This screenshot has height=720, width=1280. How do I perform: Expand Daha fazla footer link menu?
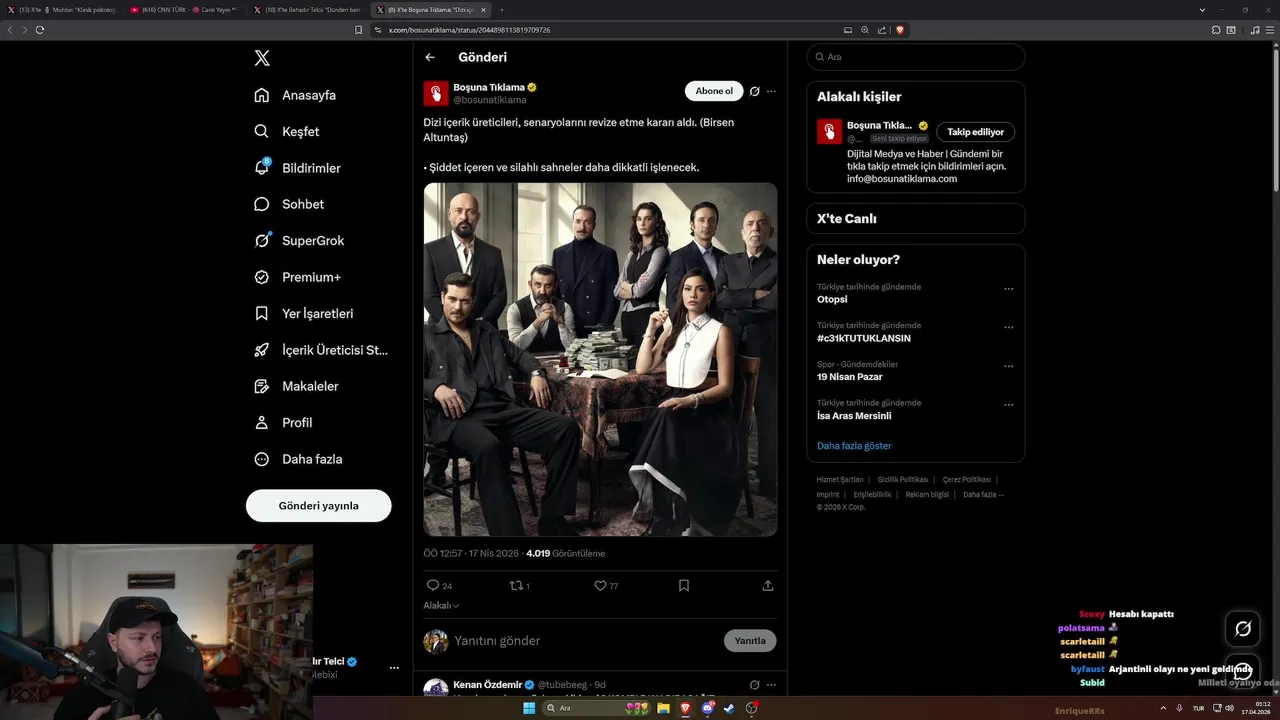click(983, 494)
